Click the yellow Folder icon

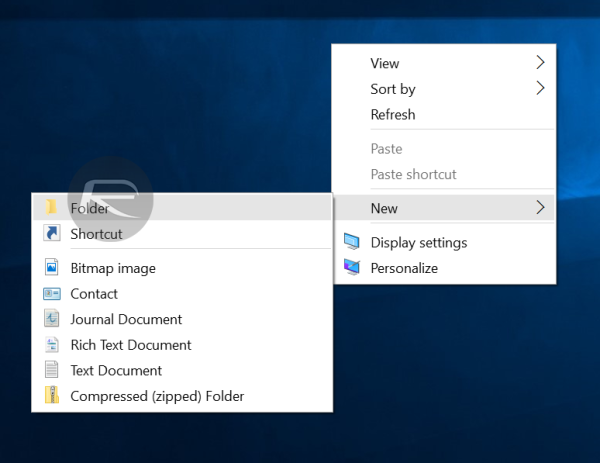(51, 207)
